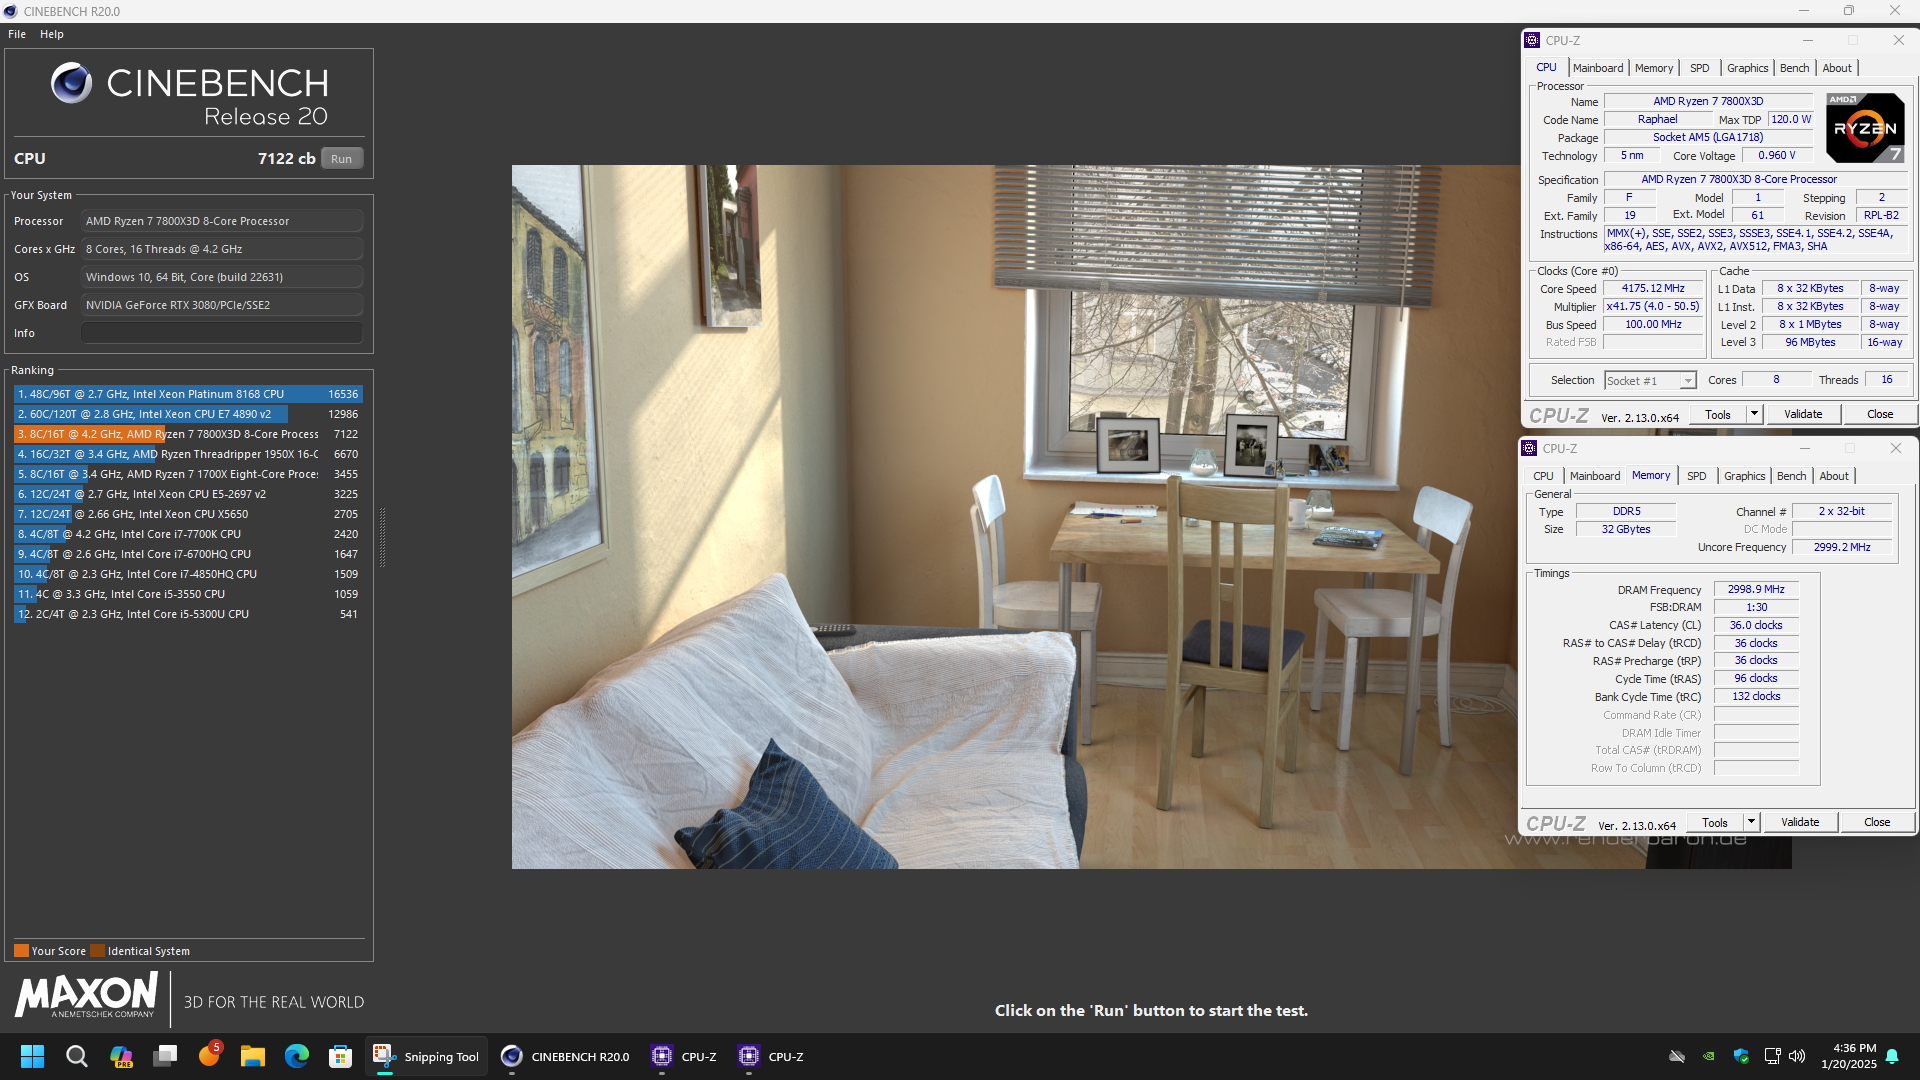Switch to Graphics tab in bottom CPU-Z window
The height and width of the screenshot is (1080, 1920).
coord(1744,476)
